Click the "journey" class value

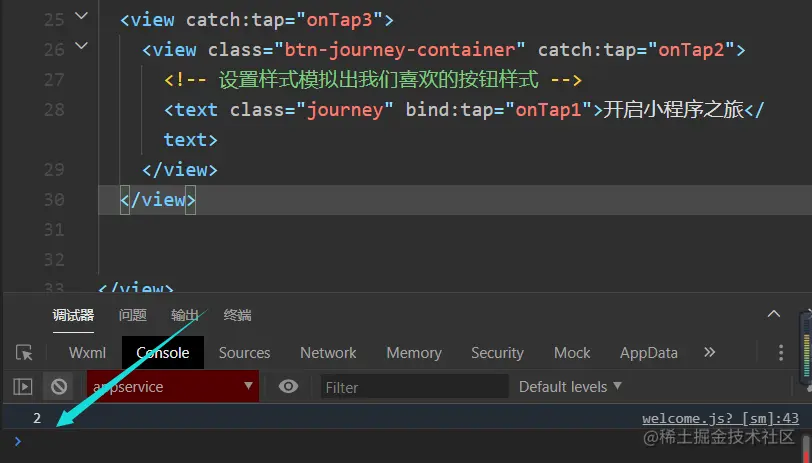(345, 110)
